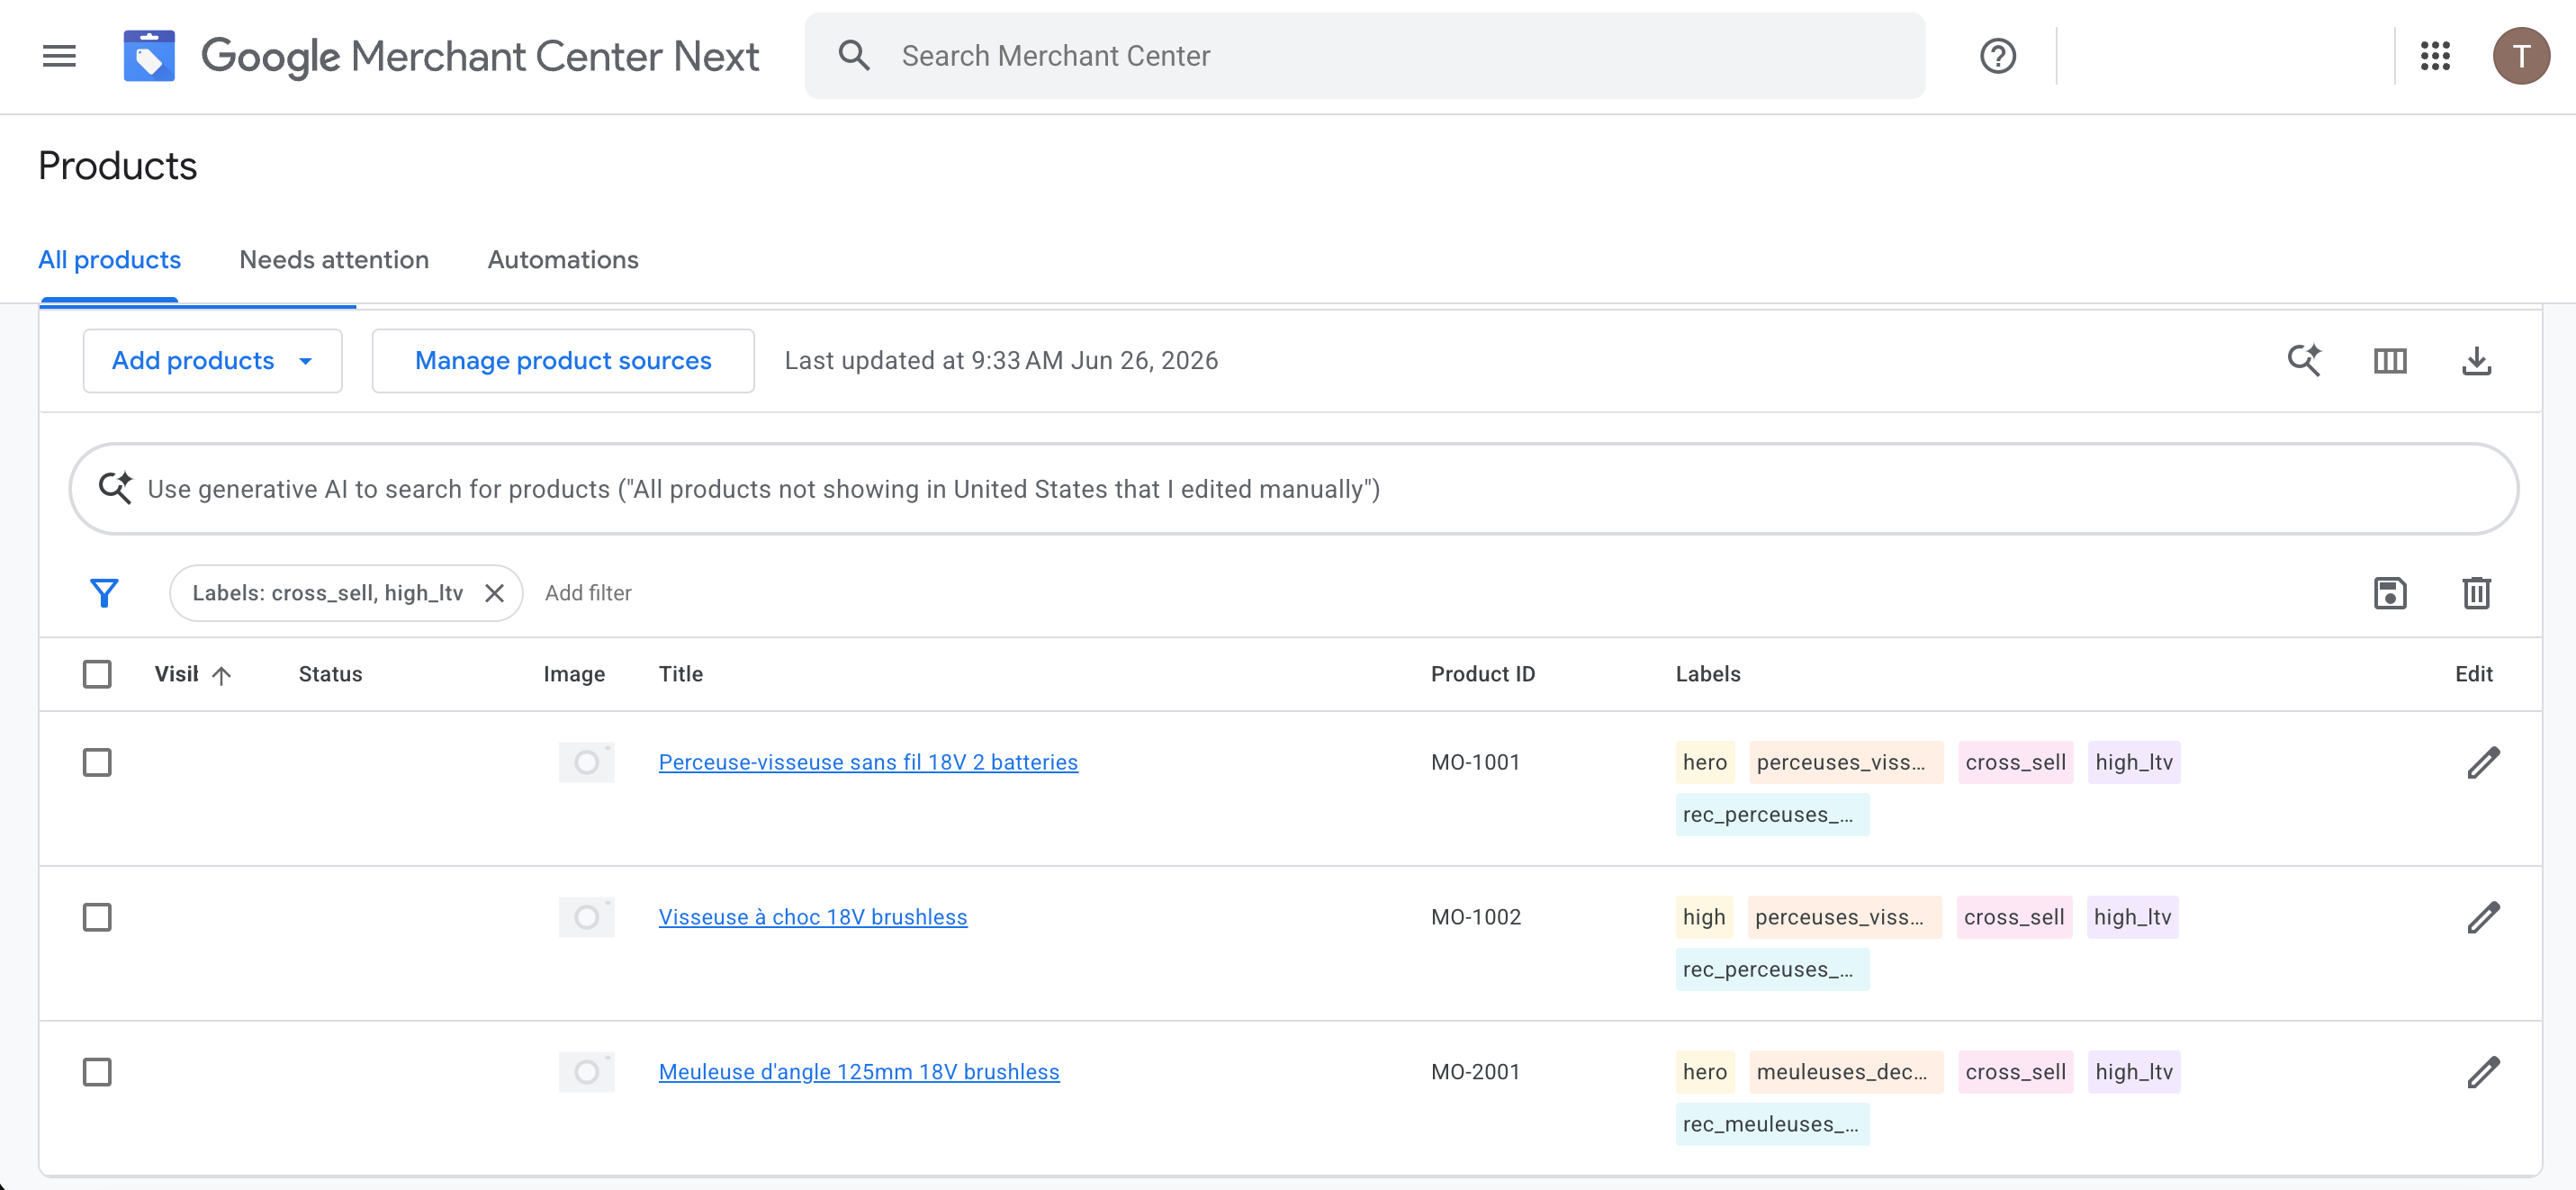Switch to the Automations tab
Screen dimensions: 2576x1190
pyautogui.click(x=563, y=260)
